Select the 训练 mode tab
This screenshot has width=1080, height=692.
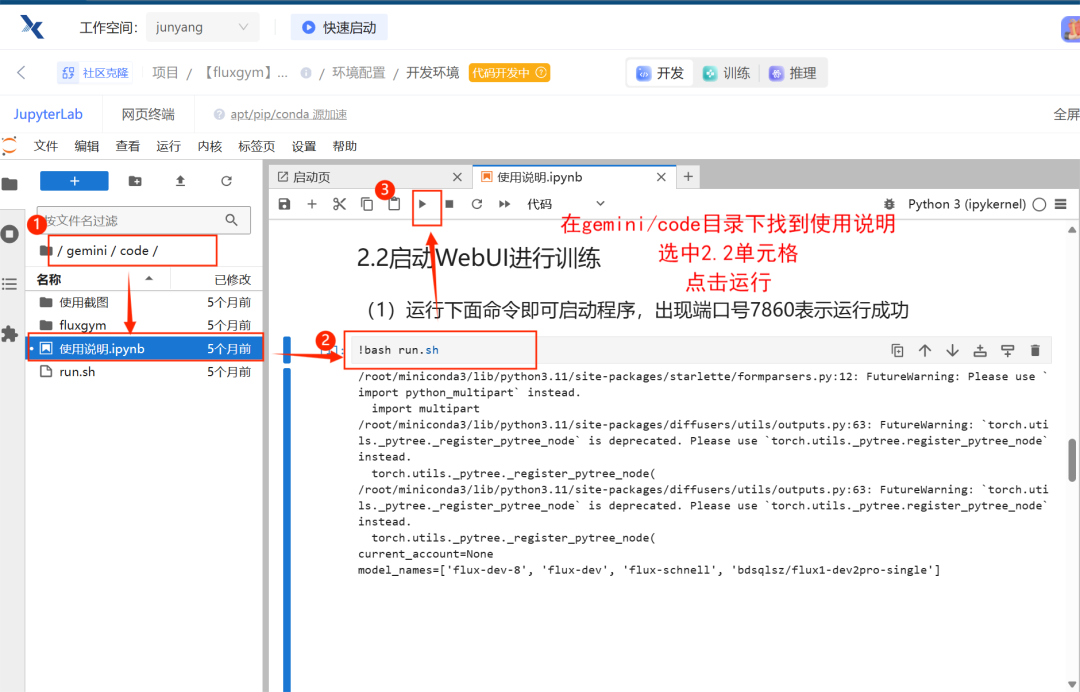pos(727,73)
